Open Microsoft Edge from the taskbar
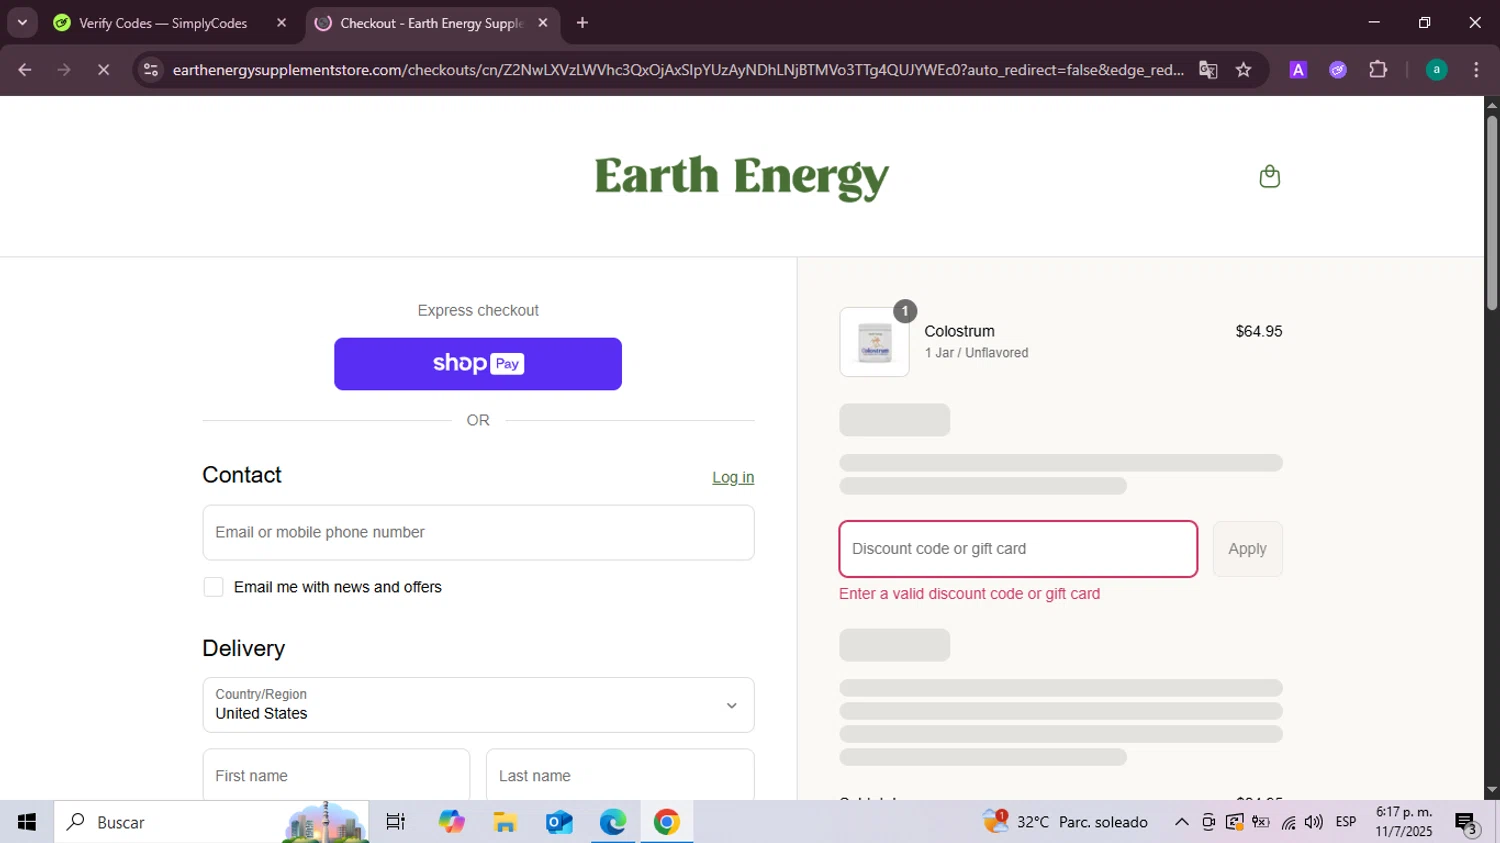 pyautogui.click(x=613, y=822)
